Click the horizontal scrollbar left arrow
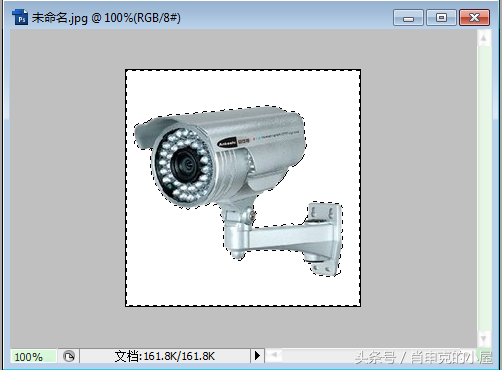 point(274,355)
